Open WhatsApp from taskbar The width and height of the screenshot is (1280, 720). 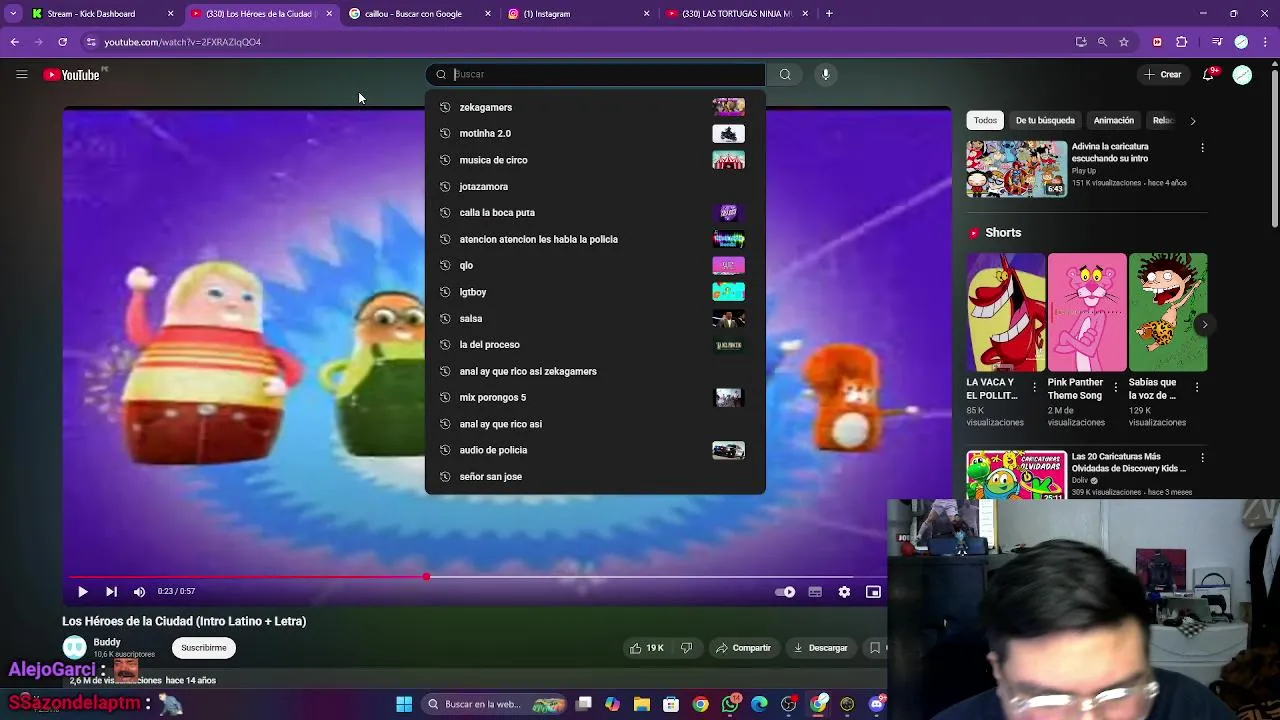pos(730,704)
